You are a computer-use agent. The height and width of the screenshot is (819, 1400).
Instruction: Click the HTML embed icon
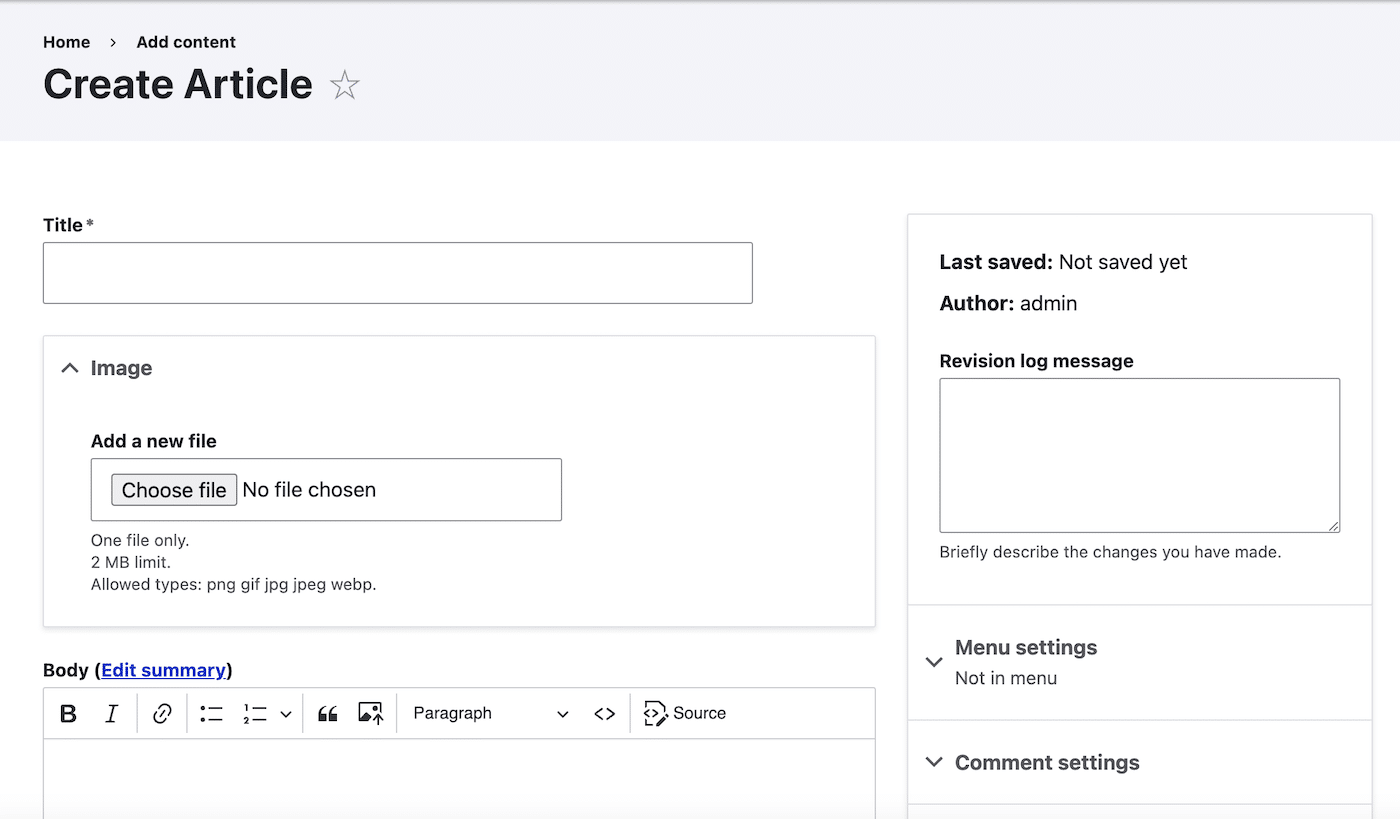coord(605,713)
